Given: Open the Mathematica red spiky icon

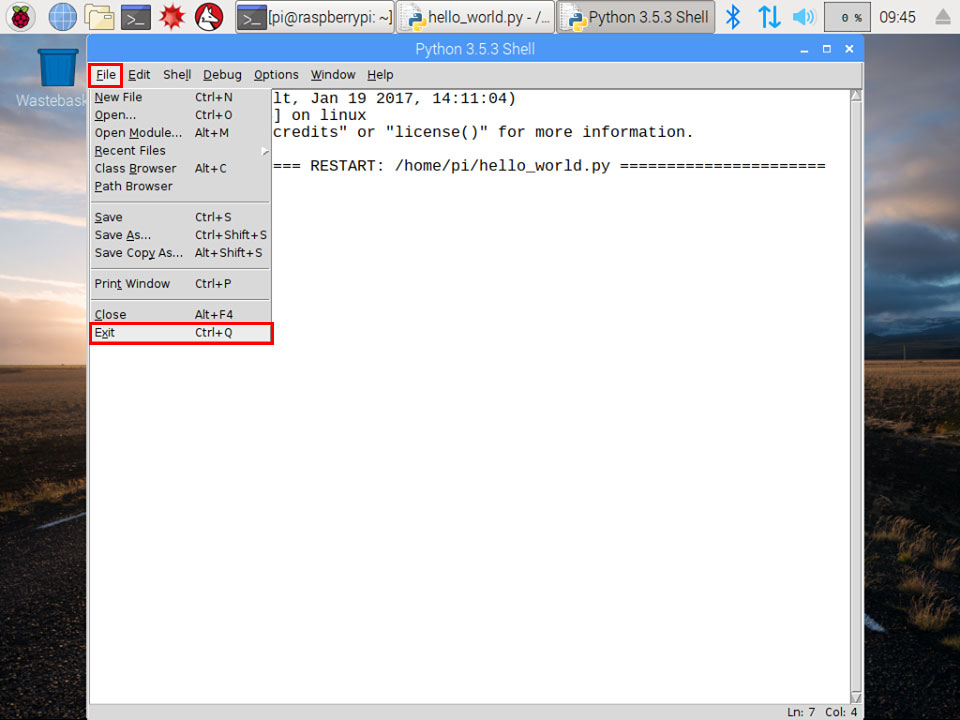Looking at the screenshot, I should [172, 17].
